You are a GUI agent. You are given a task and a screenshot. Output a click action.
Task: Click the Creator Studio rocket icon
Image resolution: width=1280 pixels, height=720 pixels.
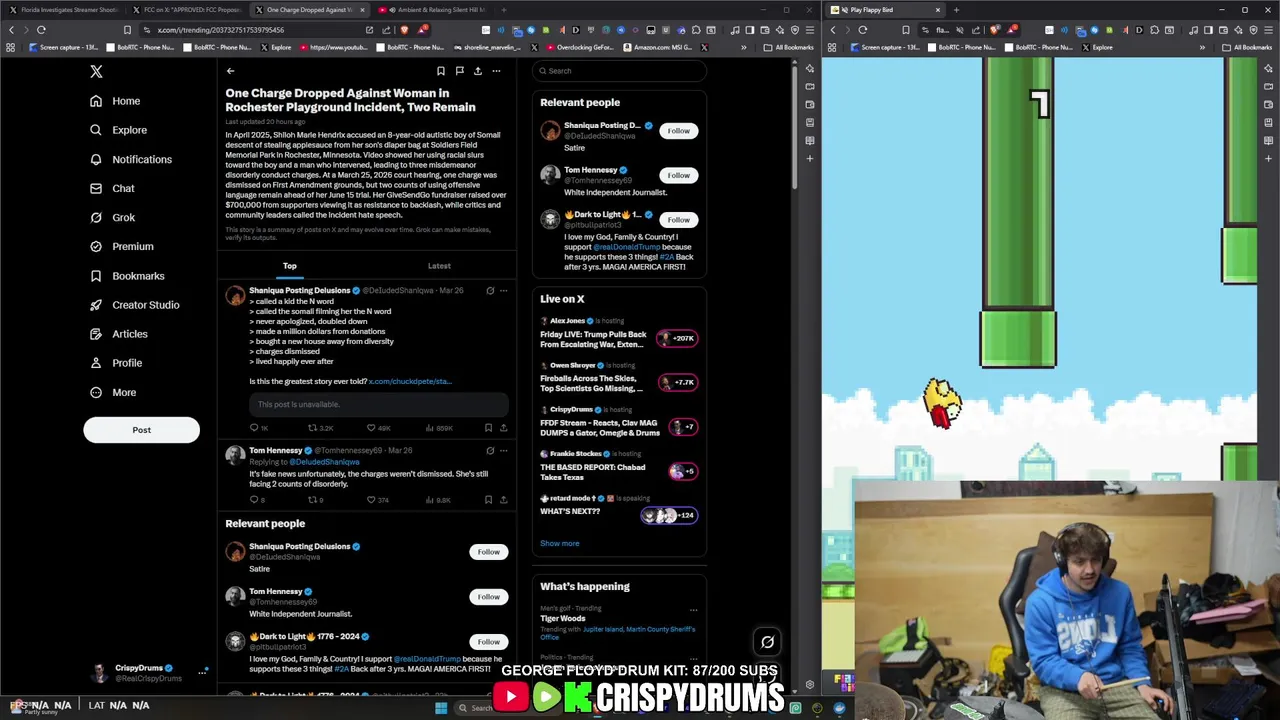96,305
